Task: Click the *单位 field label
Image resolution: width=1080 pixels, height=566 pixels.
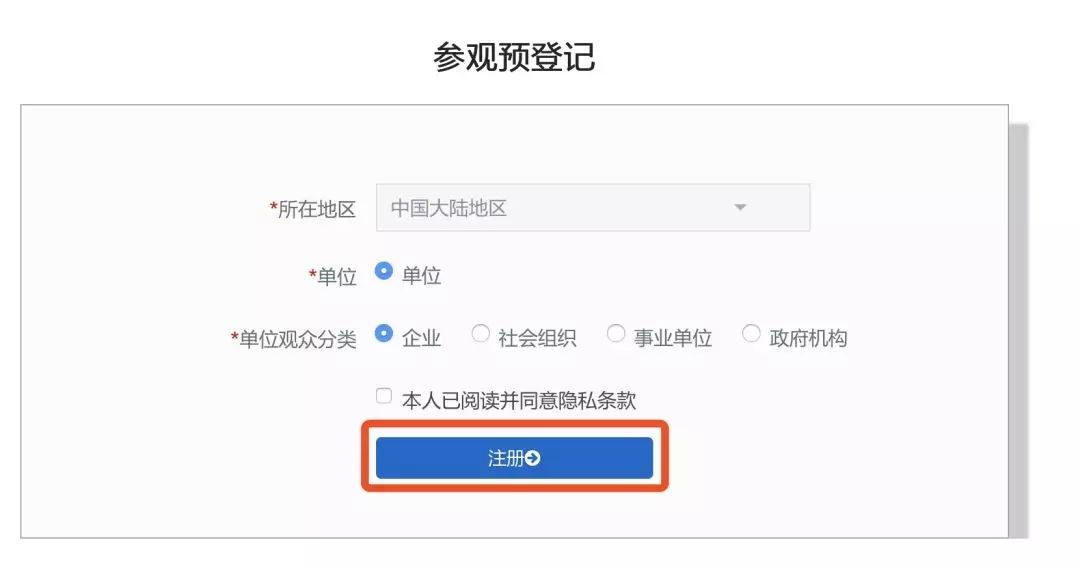Action: coord(332,277)
